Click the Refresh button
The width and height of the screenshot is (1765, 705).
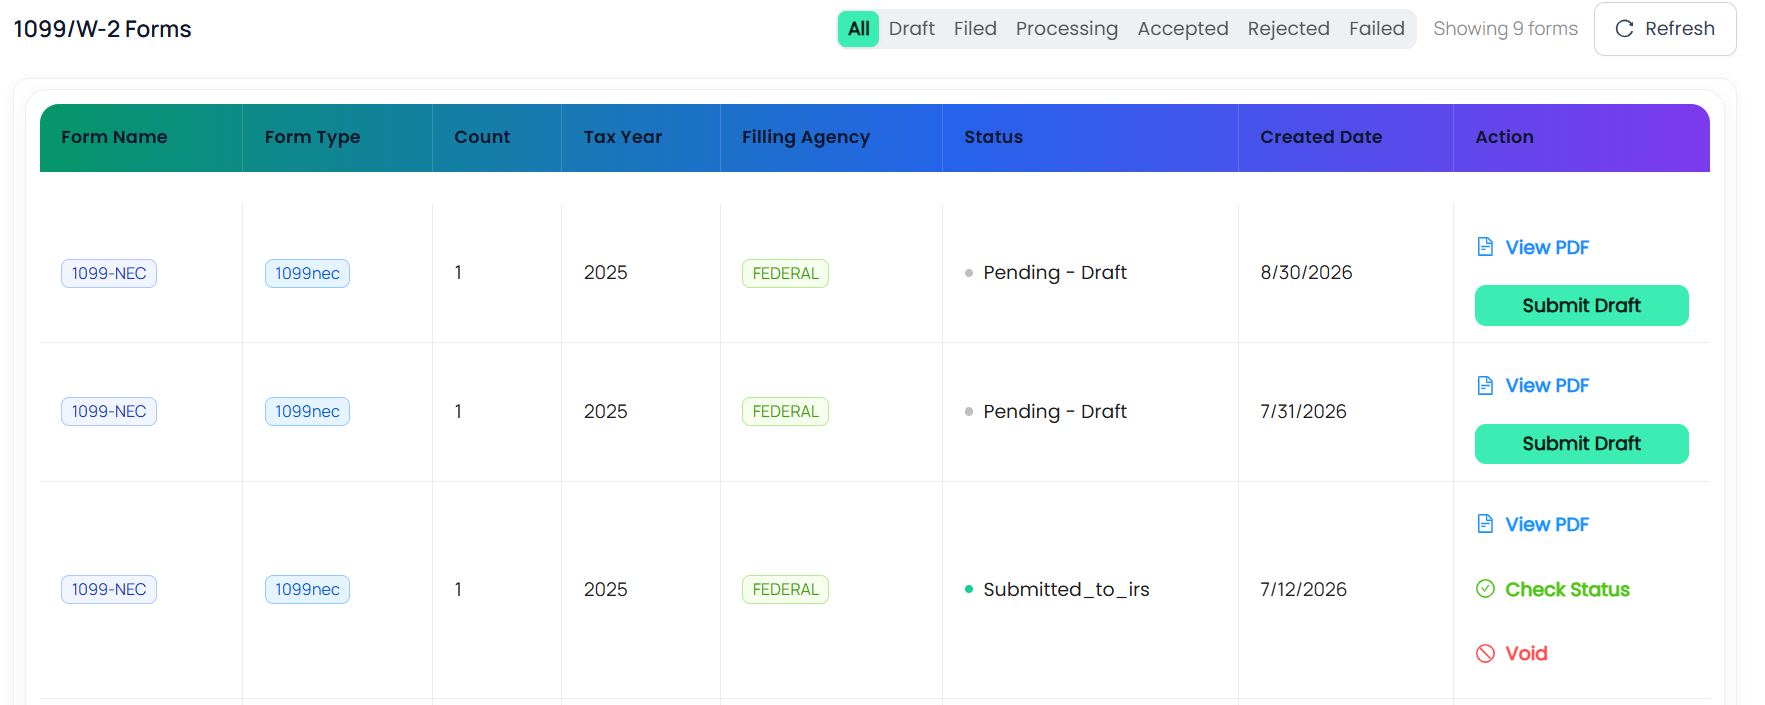pos(1665,29)
